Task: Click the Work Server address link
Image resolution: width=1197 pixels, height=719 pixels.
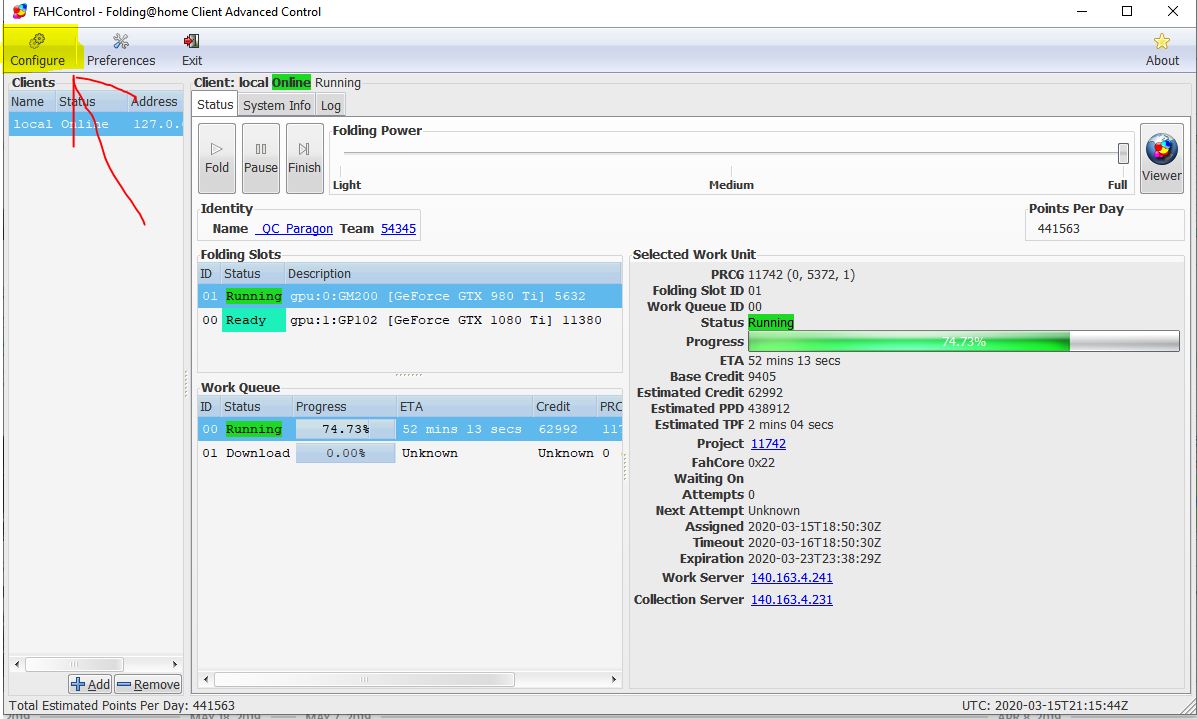Action: point(791,577)
